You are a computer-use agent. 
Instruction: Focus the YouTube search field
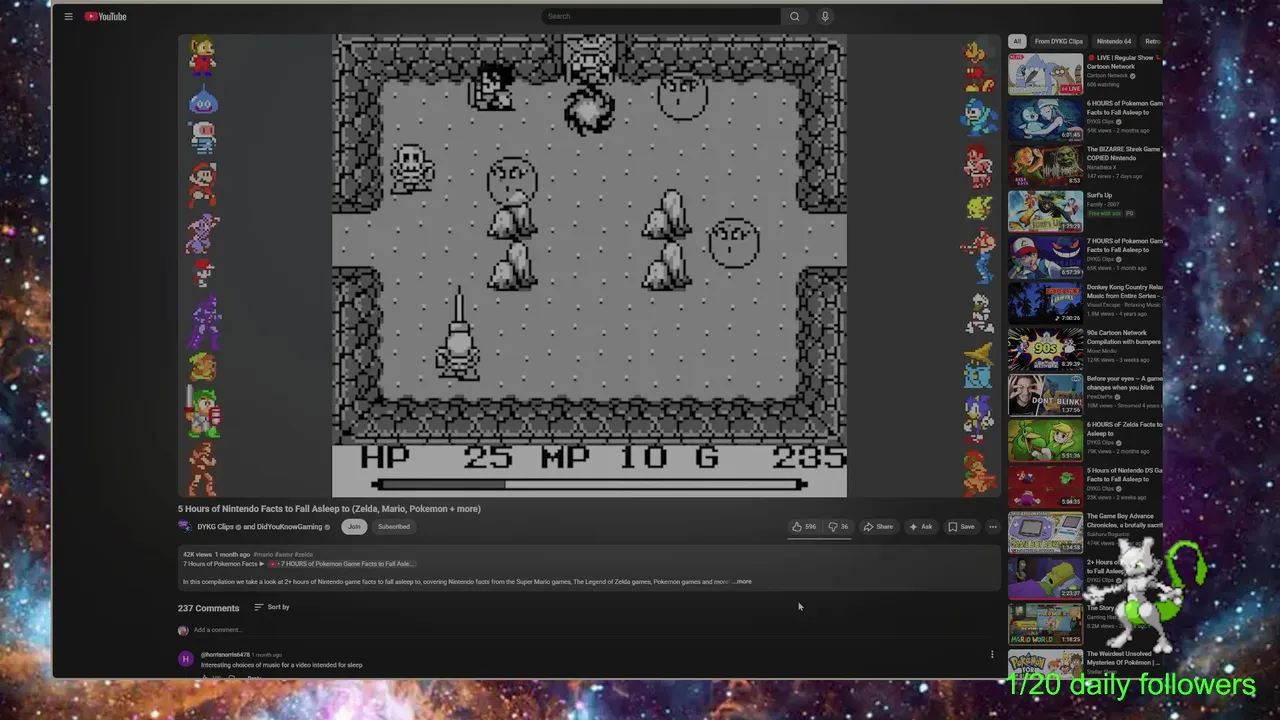661,16
